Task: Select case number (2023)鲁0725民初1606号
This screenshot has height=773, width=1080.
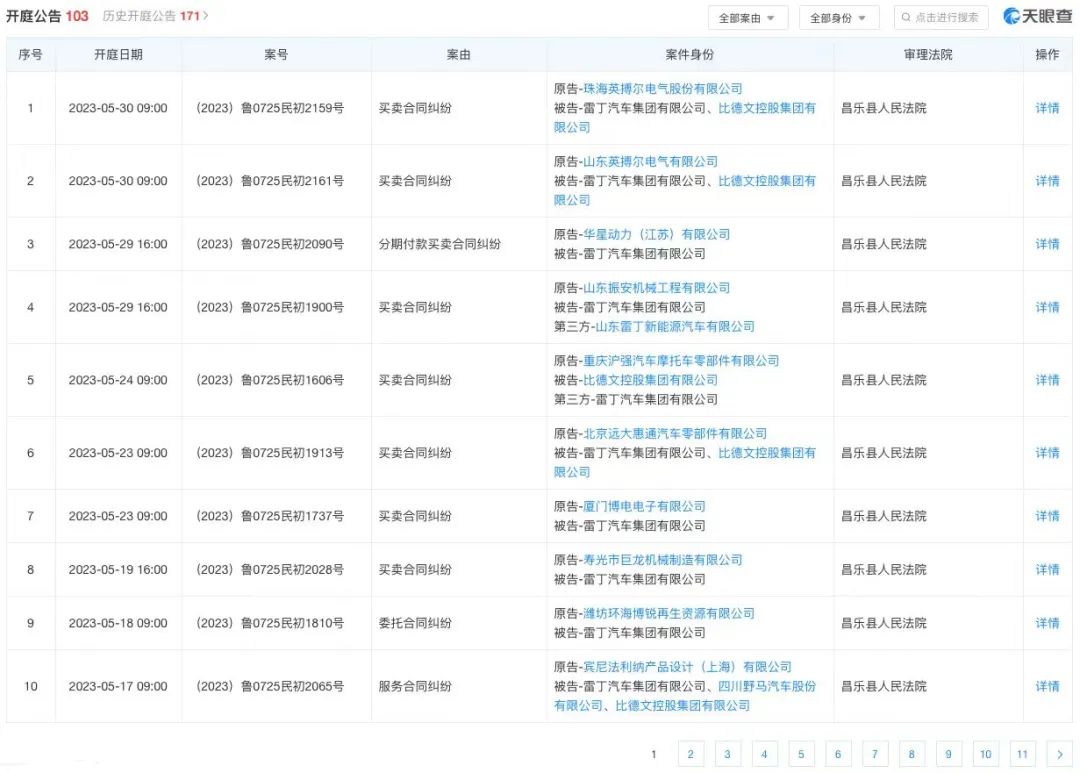Action: pyautogui.click(x=270, y=380)
